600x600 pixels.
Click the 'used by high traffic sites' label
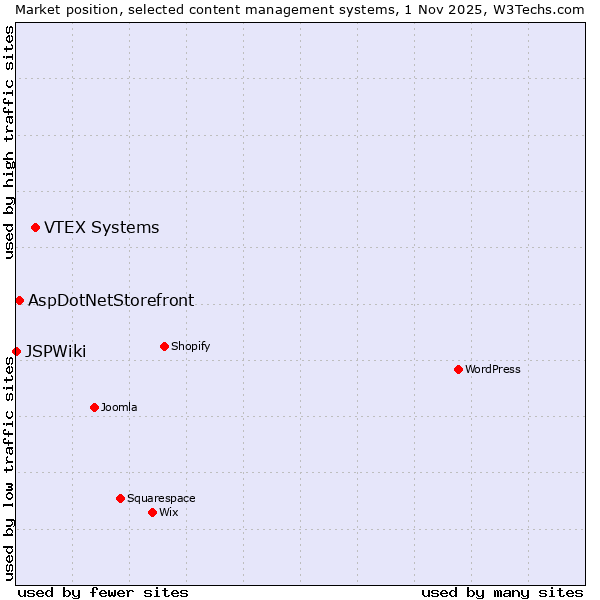tap(9, 142)
